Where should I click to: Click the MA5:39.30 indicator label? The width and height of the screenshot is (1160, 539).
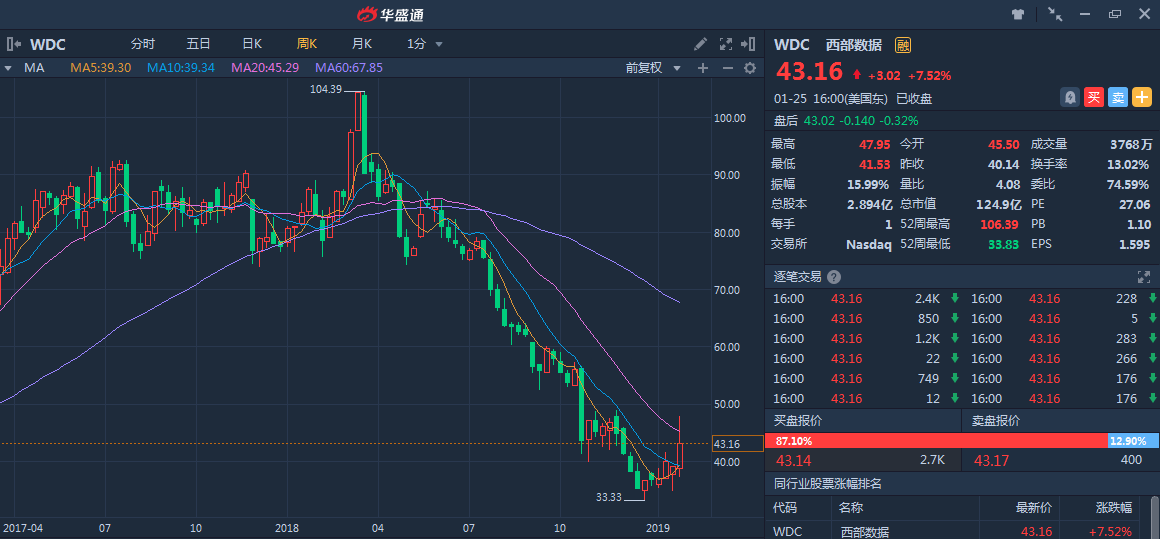click(x=101, y=68)
